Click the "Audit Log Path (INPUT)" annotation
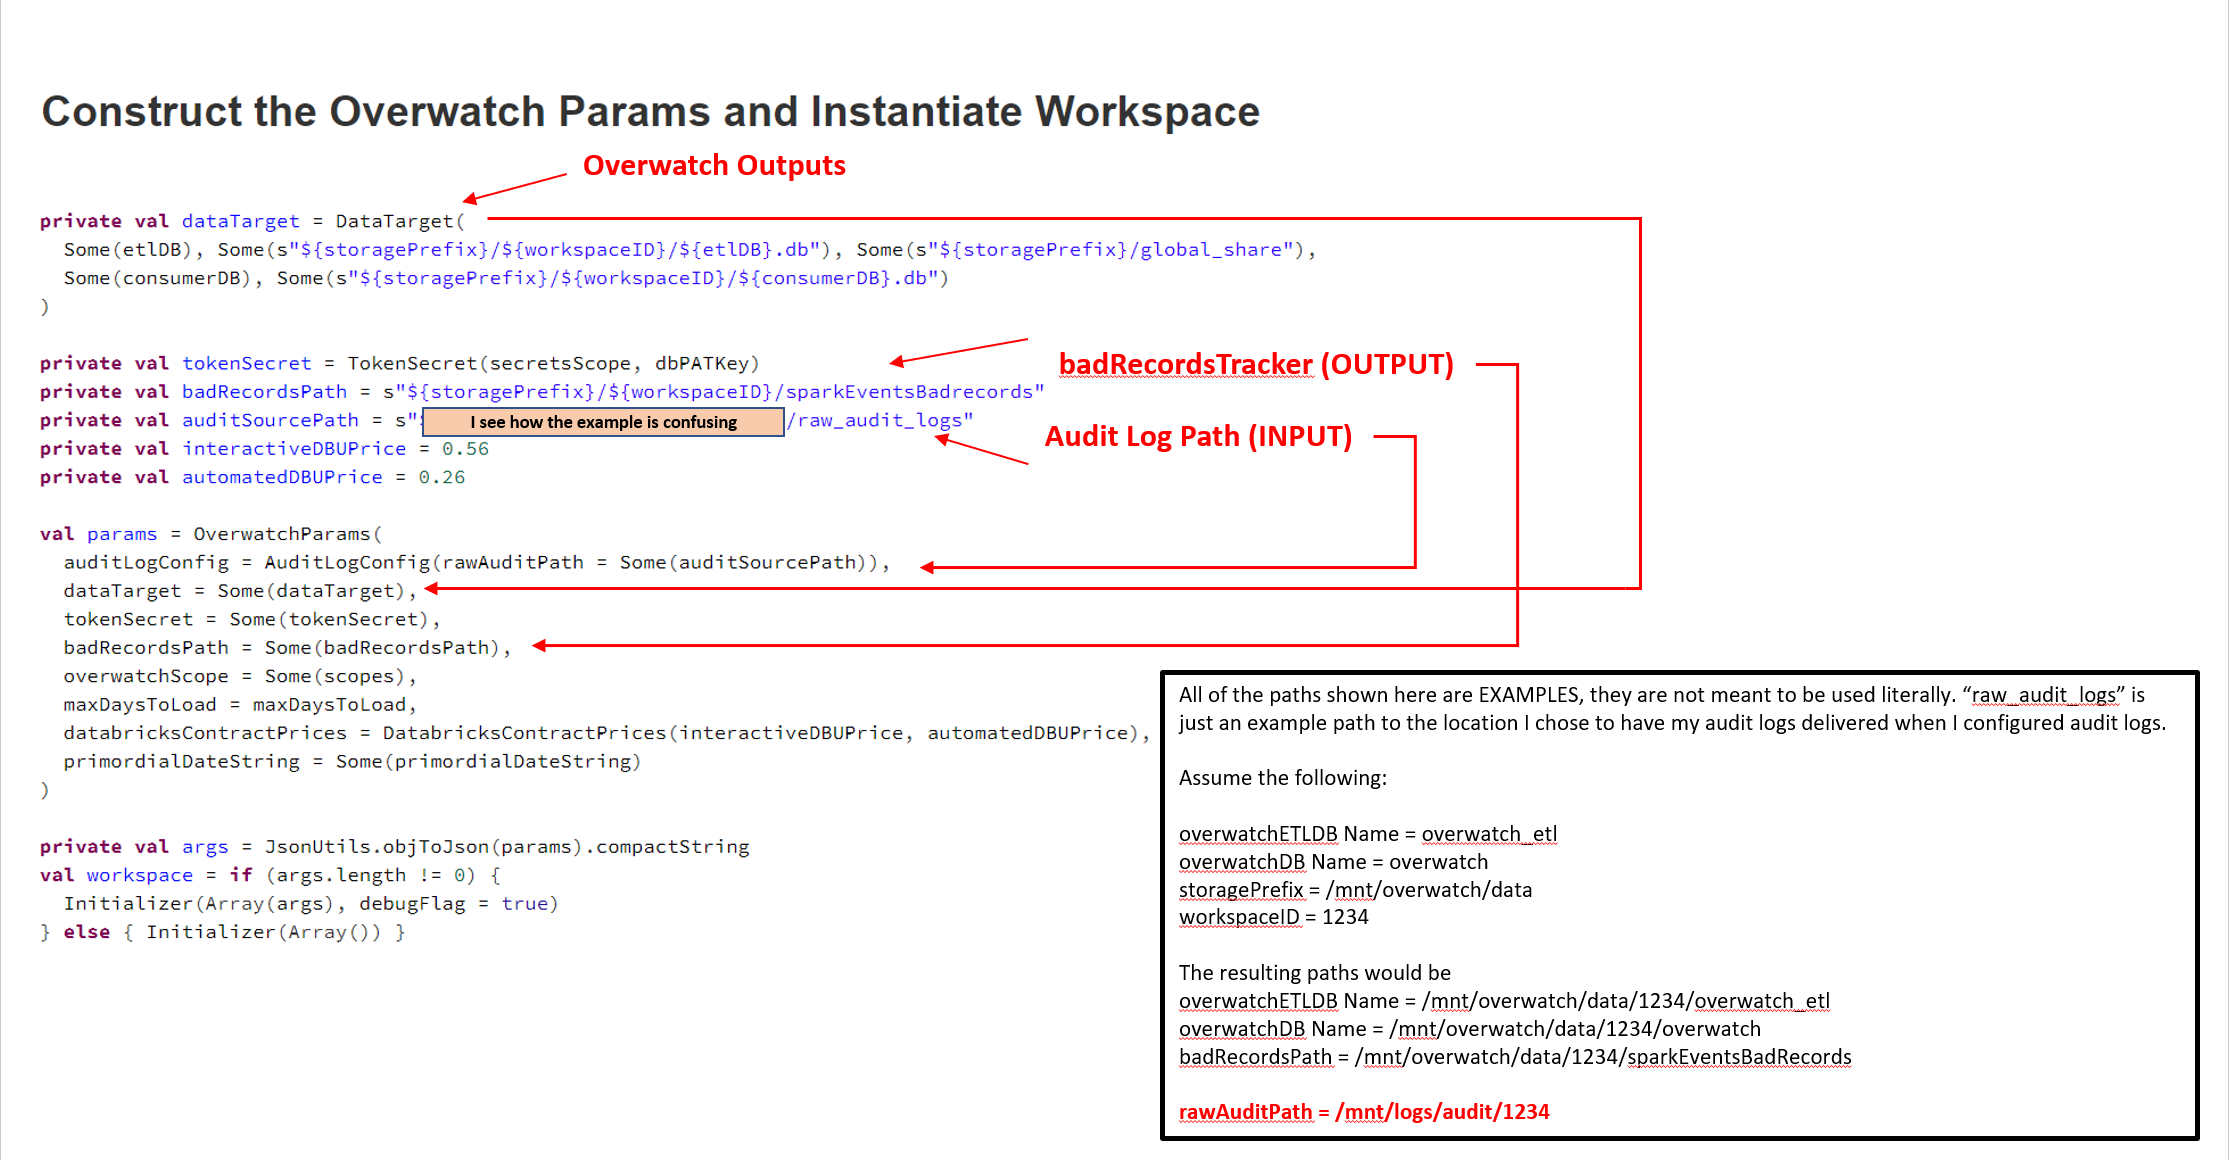2229x1160 pixels. 1197,436
